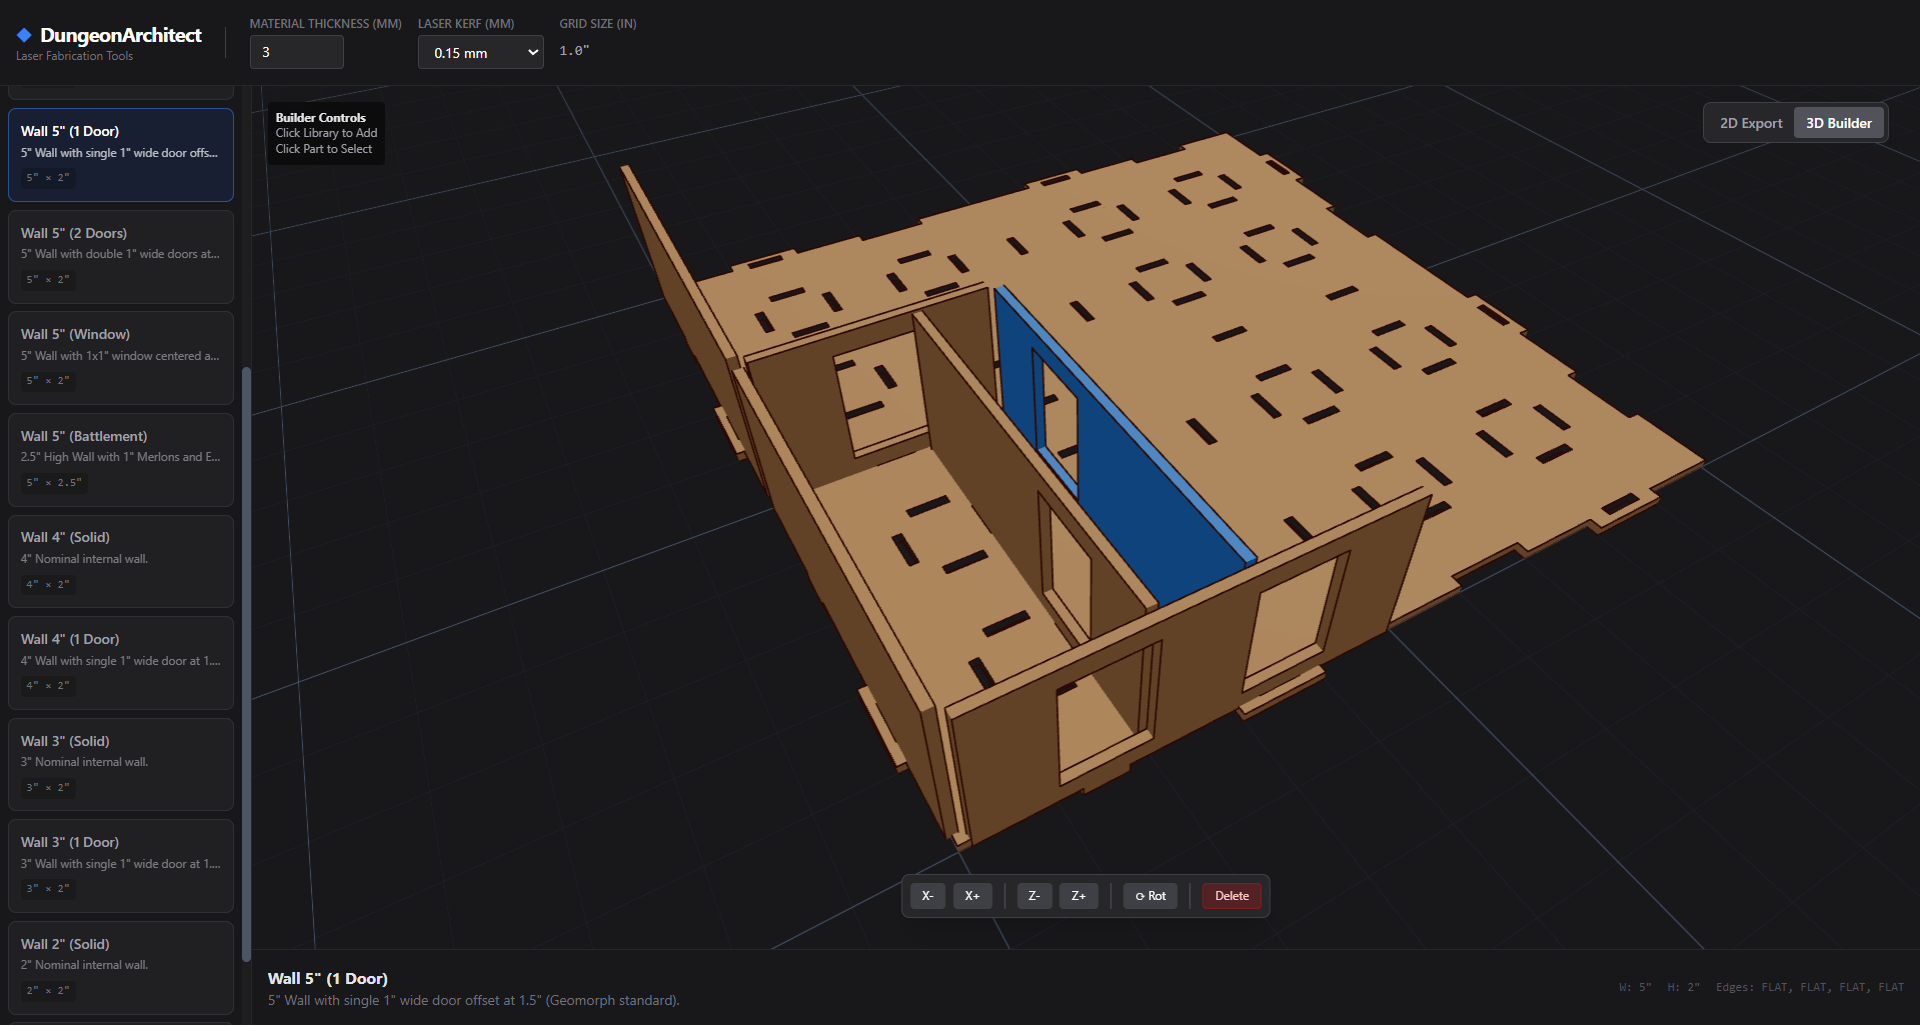Delete the selected wall part
The image size is (1920, 1026).
[x=1231, y=896]
